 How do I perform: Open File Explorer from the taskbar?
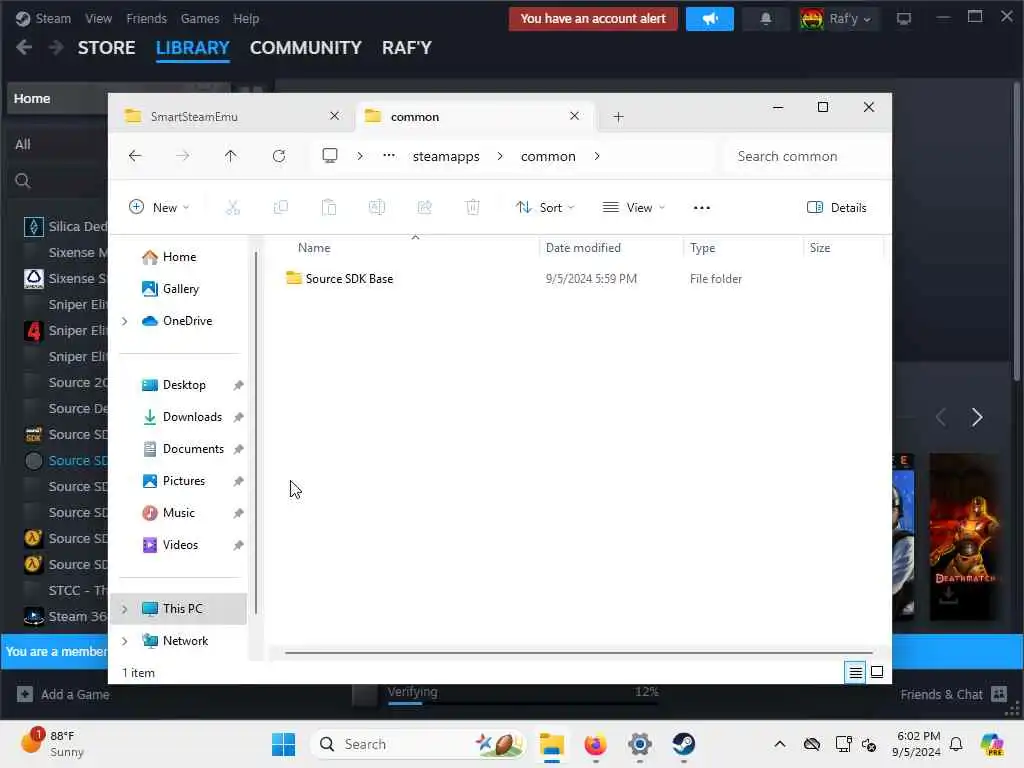click(552, 744)
